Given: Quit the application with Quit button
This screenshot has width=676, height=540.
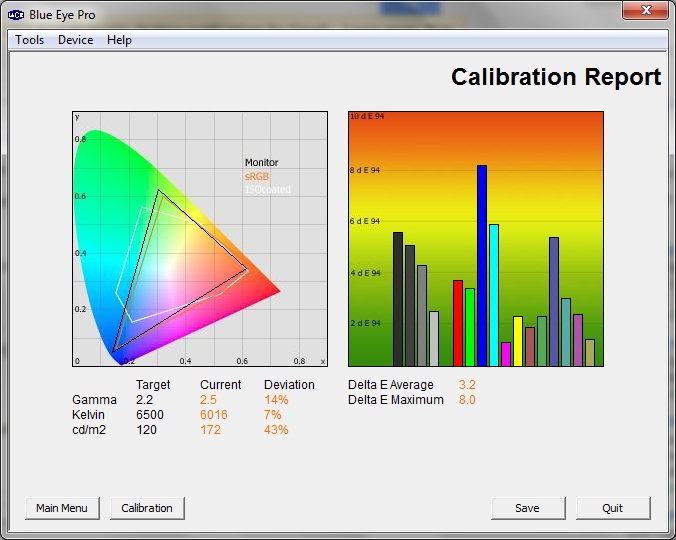Looking at the screenshot, I should pos(613,508).
